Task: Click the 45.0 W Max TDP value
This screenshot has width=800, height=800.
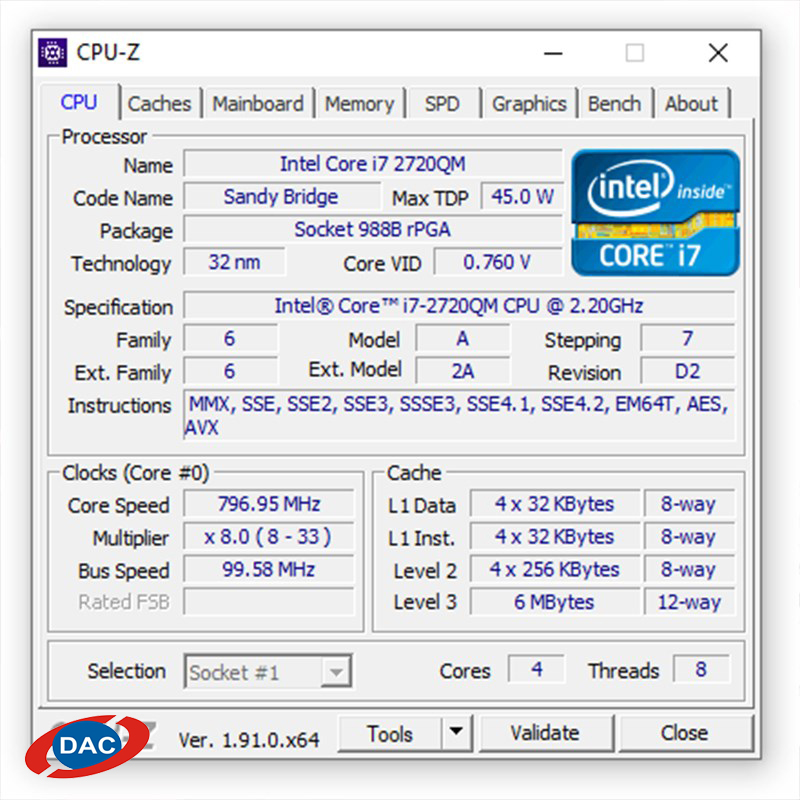Action: coord(522,197)
